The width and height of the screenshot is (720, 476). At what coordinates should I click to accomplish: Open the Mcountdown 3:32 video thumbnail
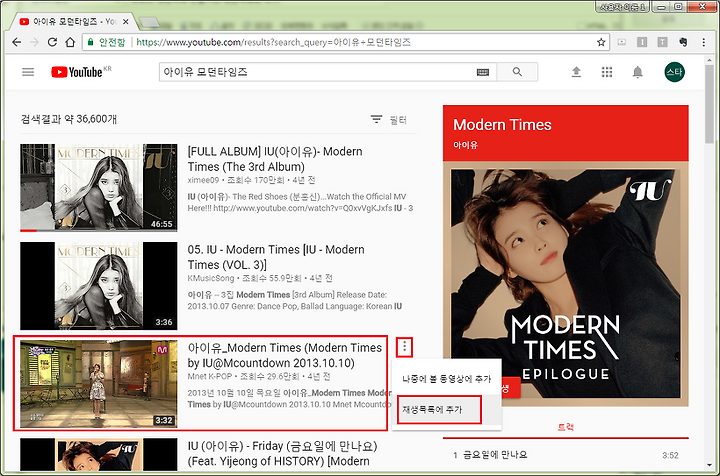point(98,384)
